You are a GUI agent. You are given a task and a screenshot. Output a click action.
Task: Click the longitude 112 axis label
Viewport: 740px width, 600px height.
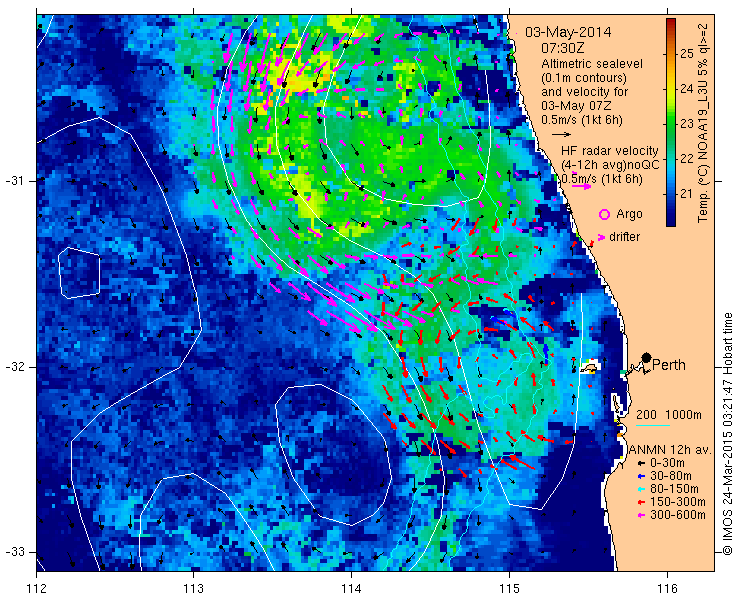click(37, 589)
